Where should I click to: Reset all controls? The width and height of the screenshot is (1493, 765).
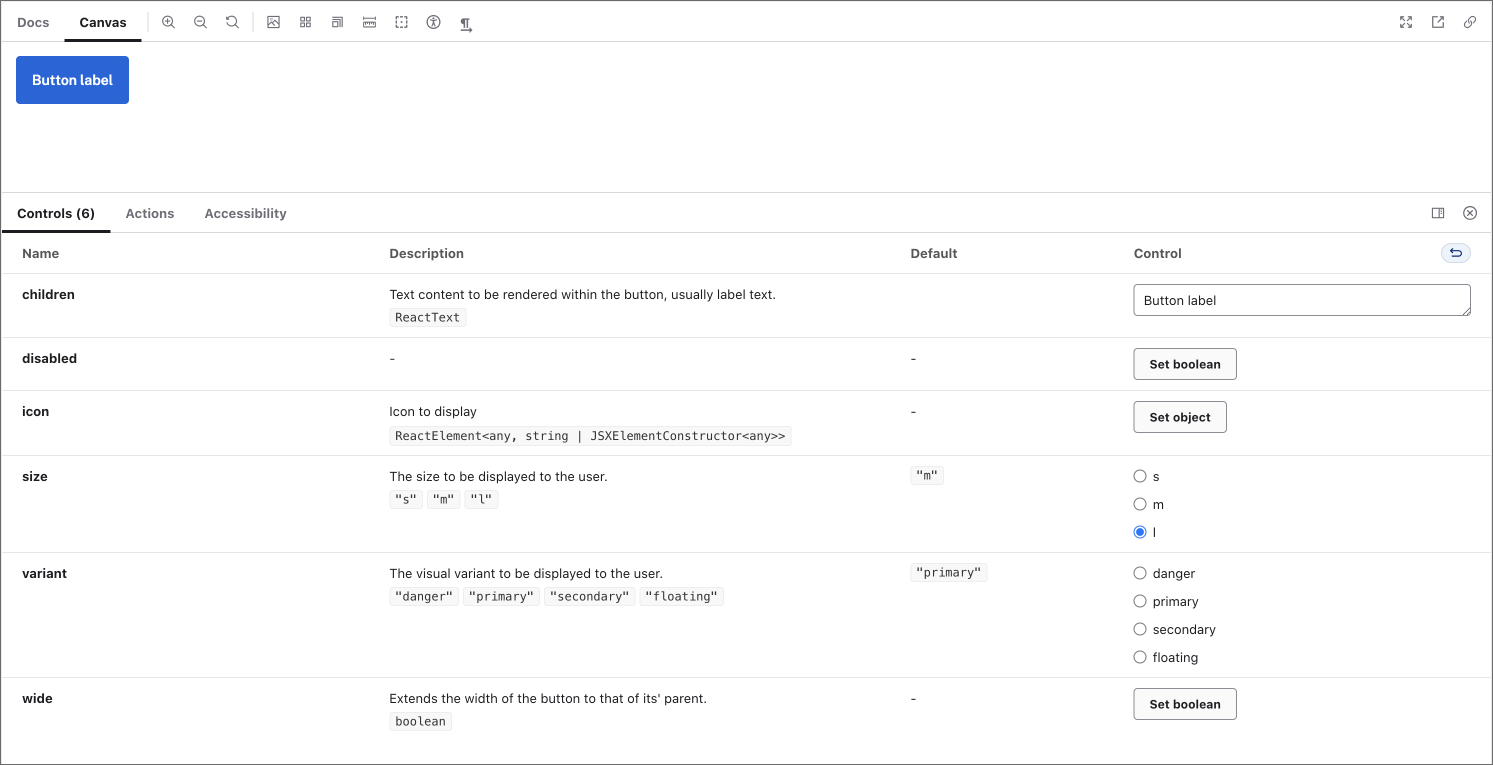[1456, 253]
